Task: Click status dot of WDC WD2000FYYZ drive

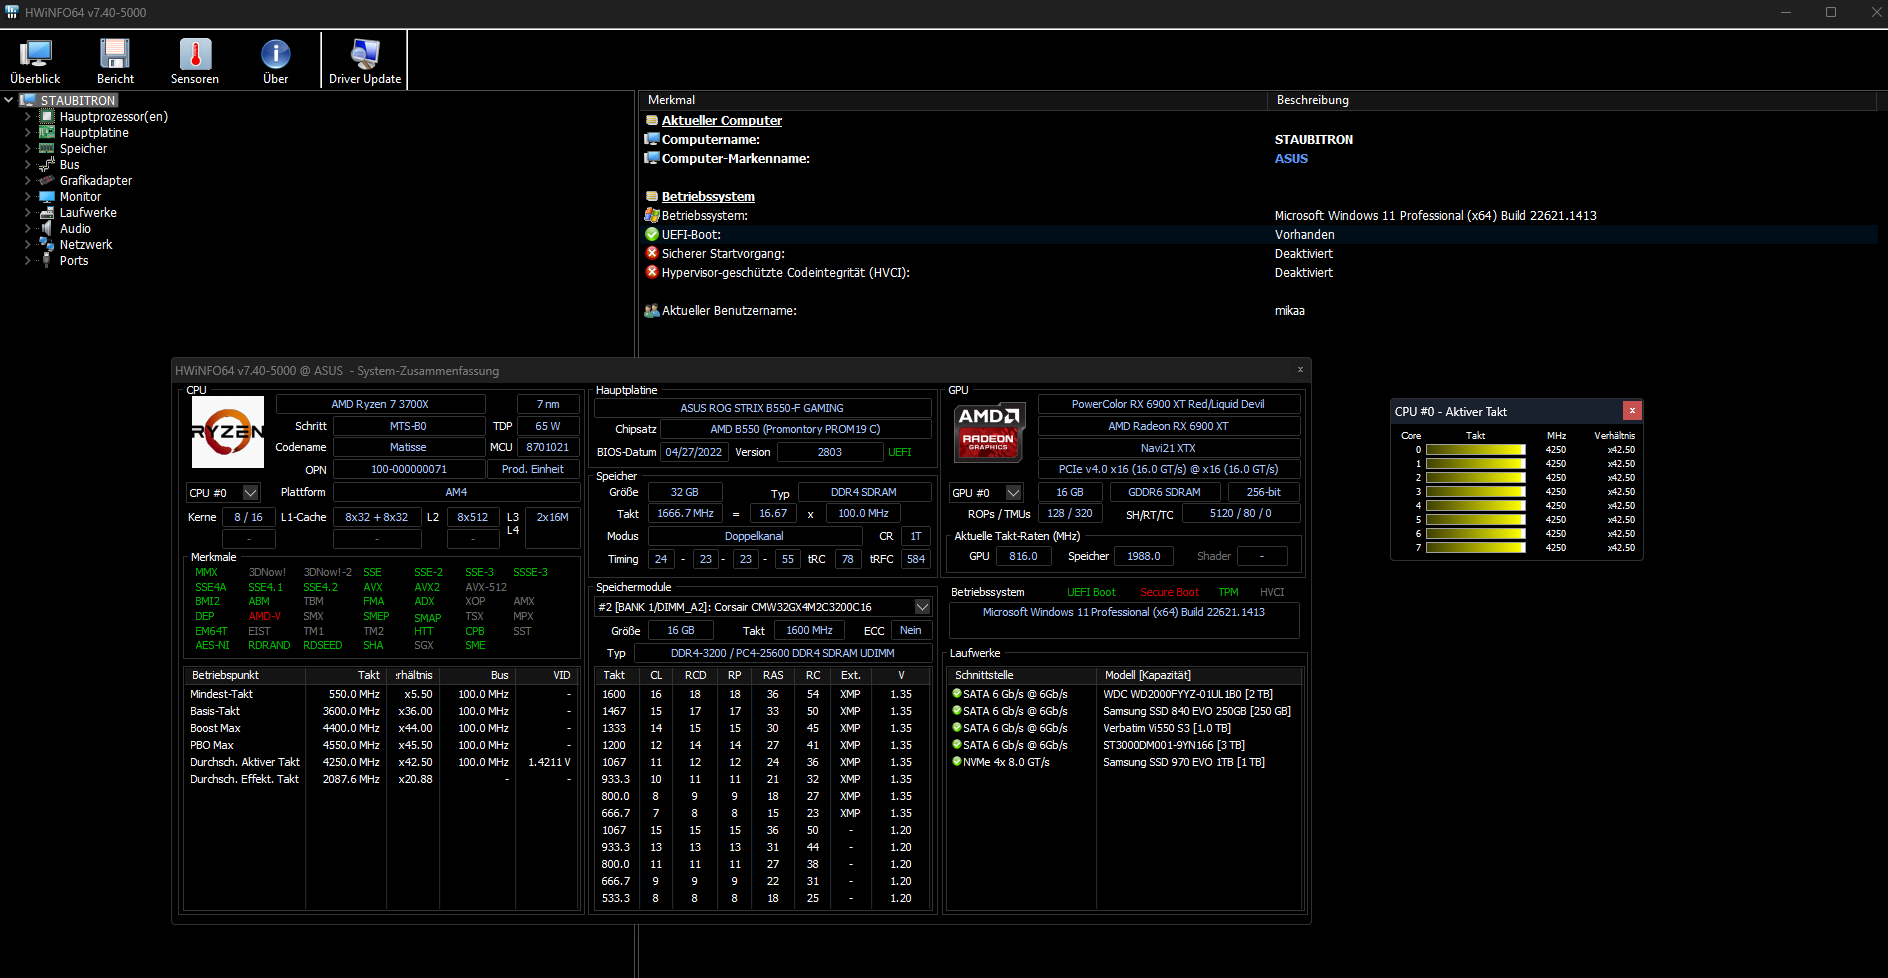Action: coord(957,693)
